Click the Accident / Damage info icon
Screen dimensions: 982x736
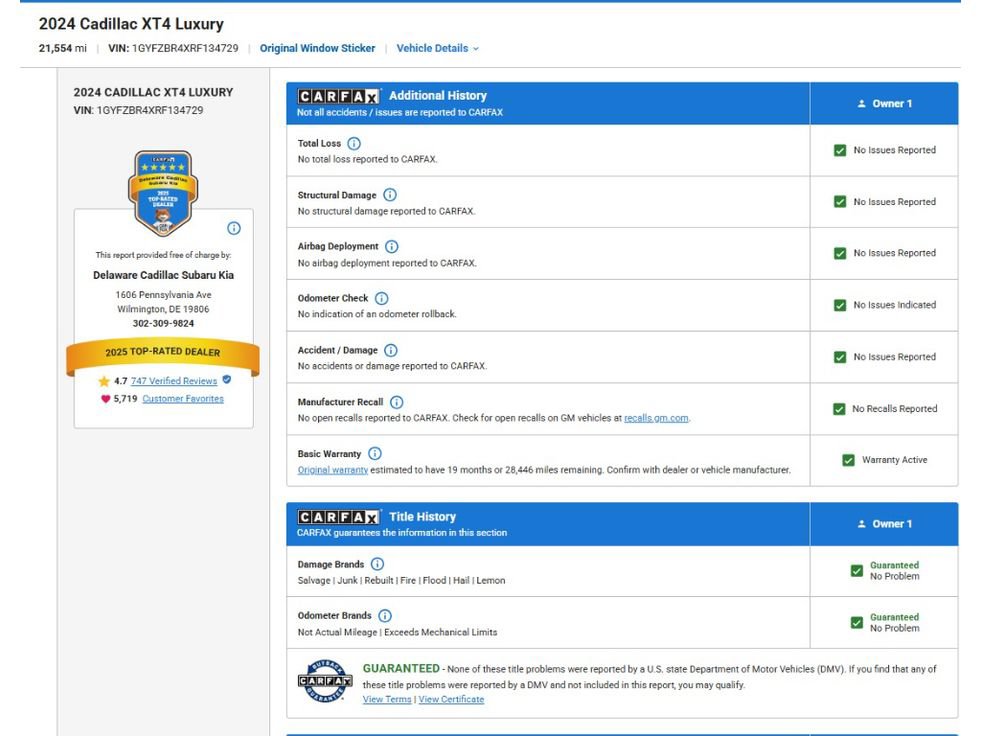click(391, 350)
